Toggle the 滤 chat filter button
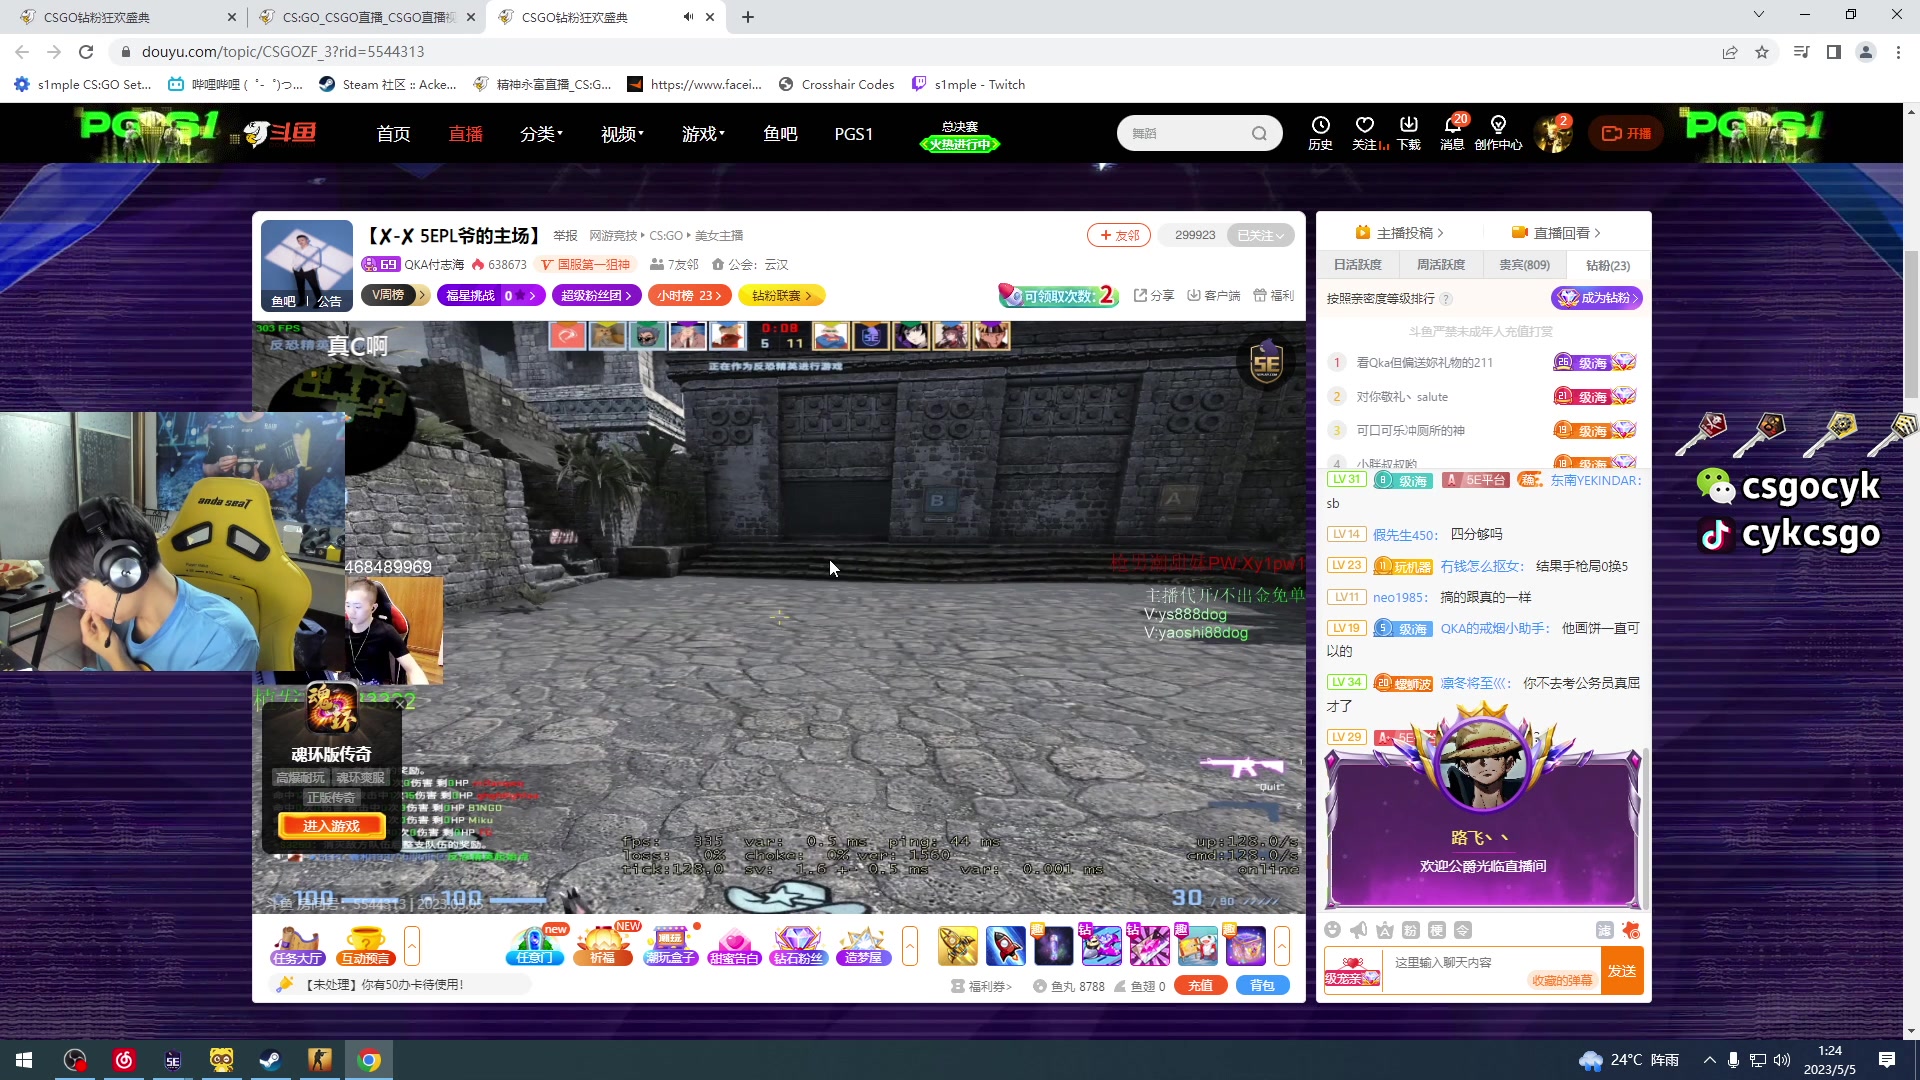This screenshot has height=1080, width=1920. (x=1605, y=930)
